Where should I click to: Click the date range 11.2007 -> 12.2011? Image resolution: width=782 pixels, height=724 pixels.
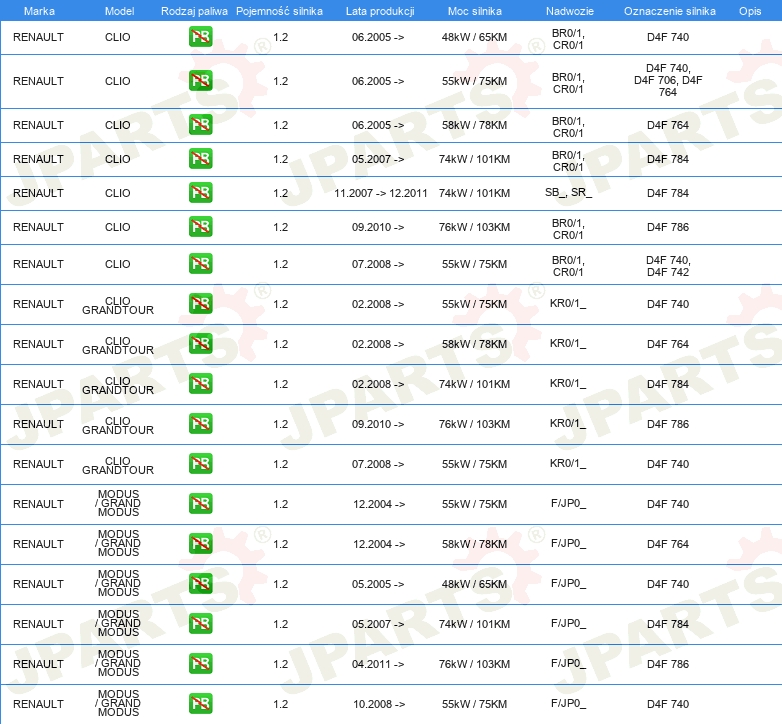[x=381, y=193]
